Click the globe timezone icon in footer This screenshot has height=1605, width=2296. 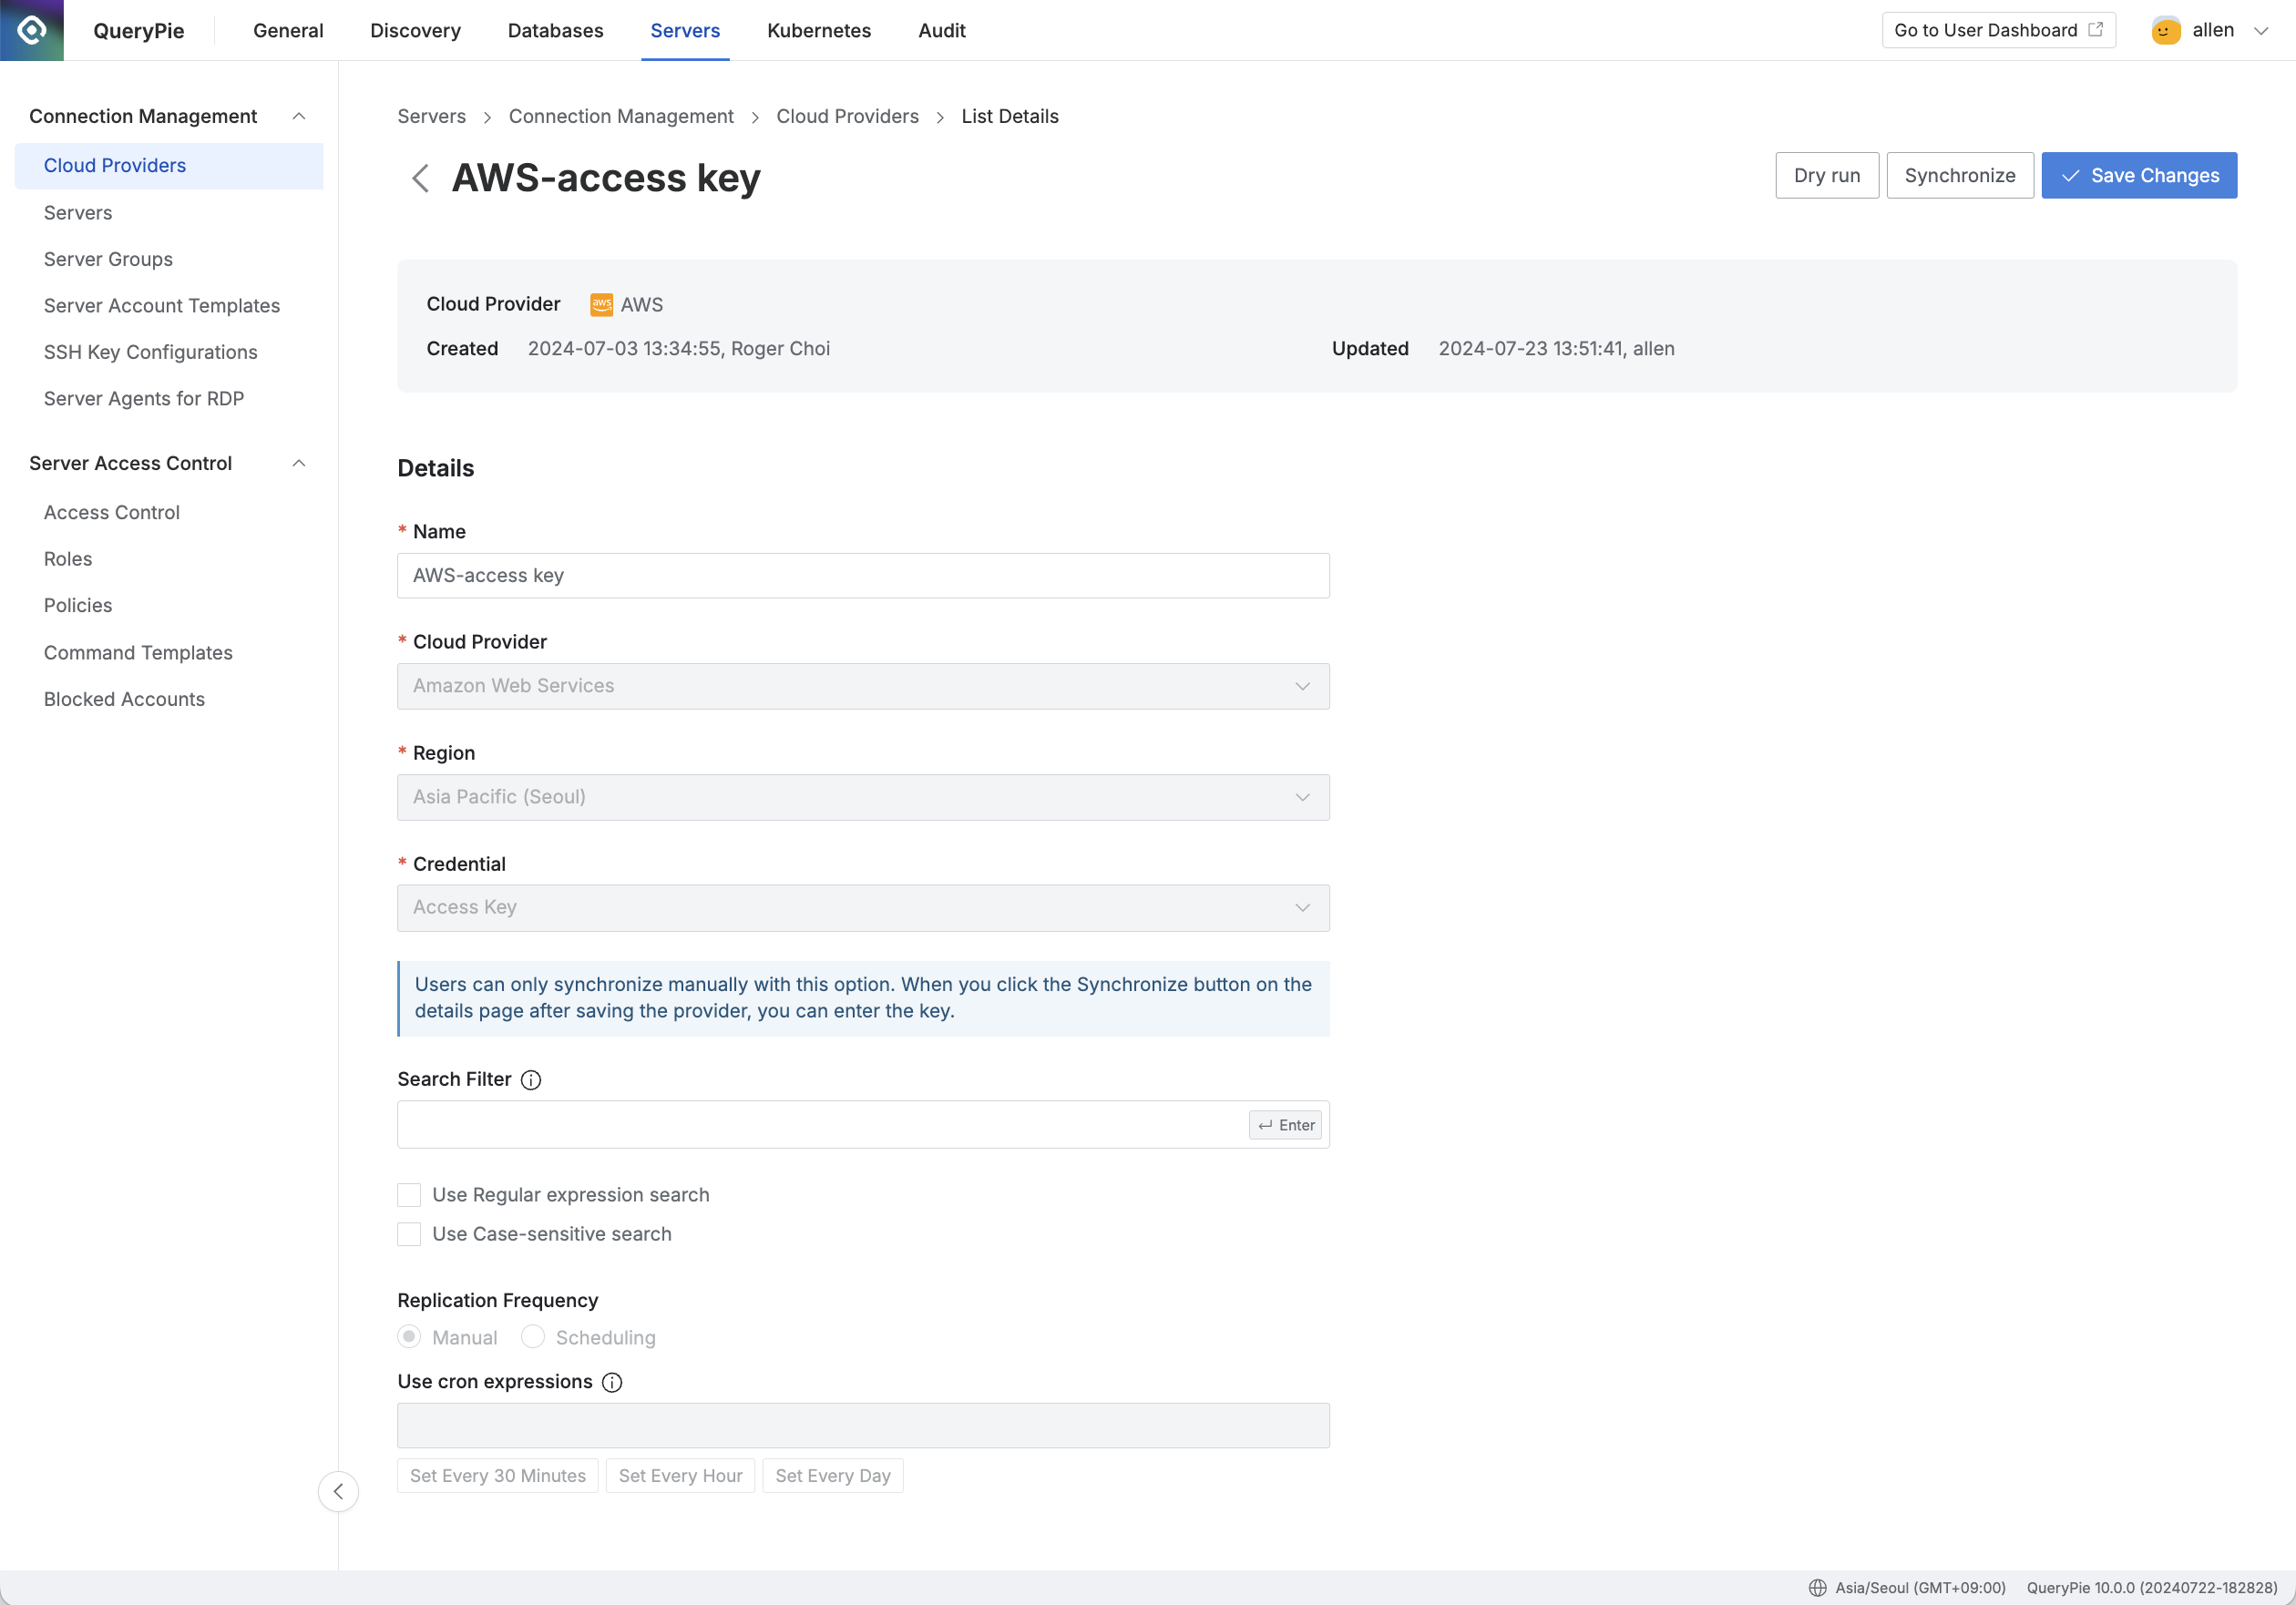click(1817, 1588)
